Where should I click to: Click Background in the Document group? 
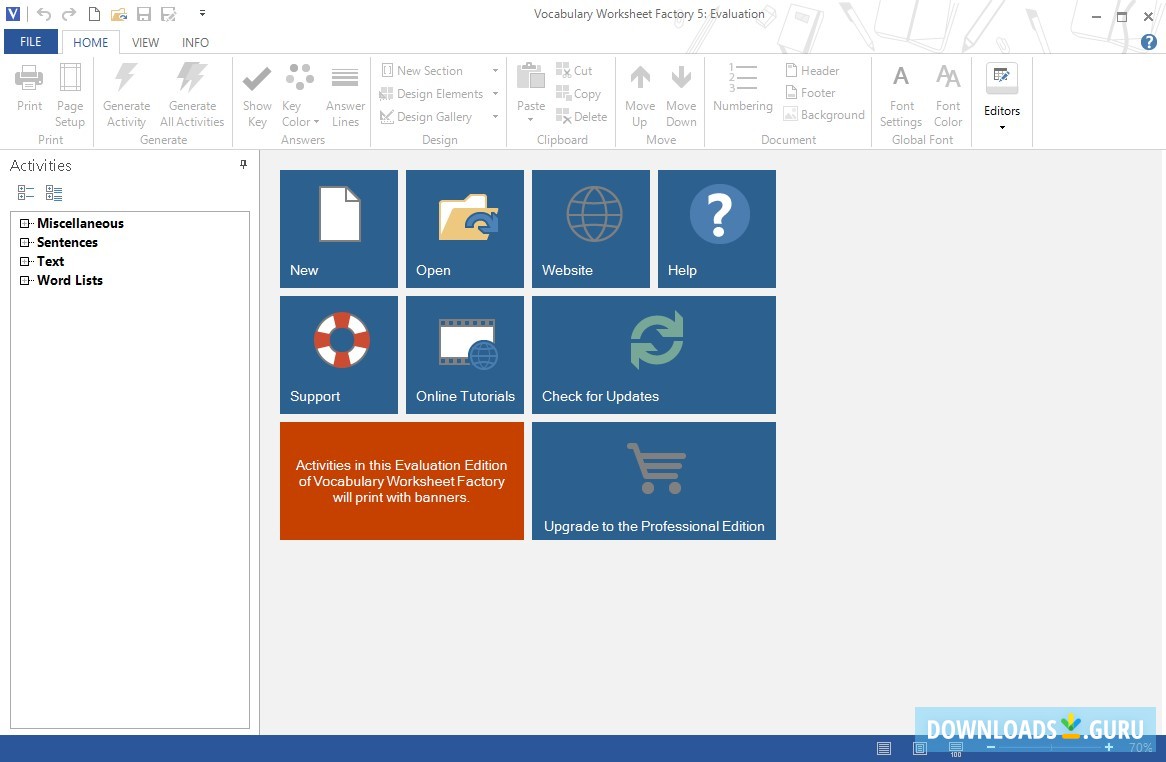pyautogui.click(x=824, y=114)
